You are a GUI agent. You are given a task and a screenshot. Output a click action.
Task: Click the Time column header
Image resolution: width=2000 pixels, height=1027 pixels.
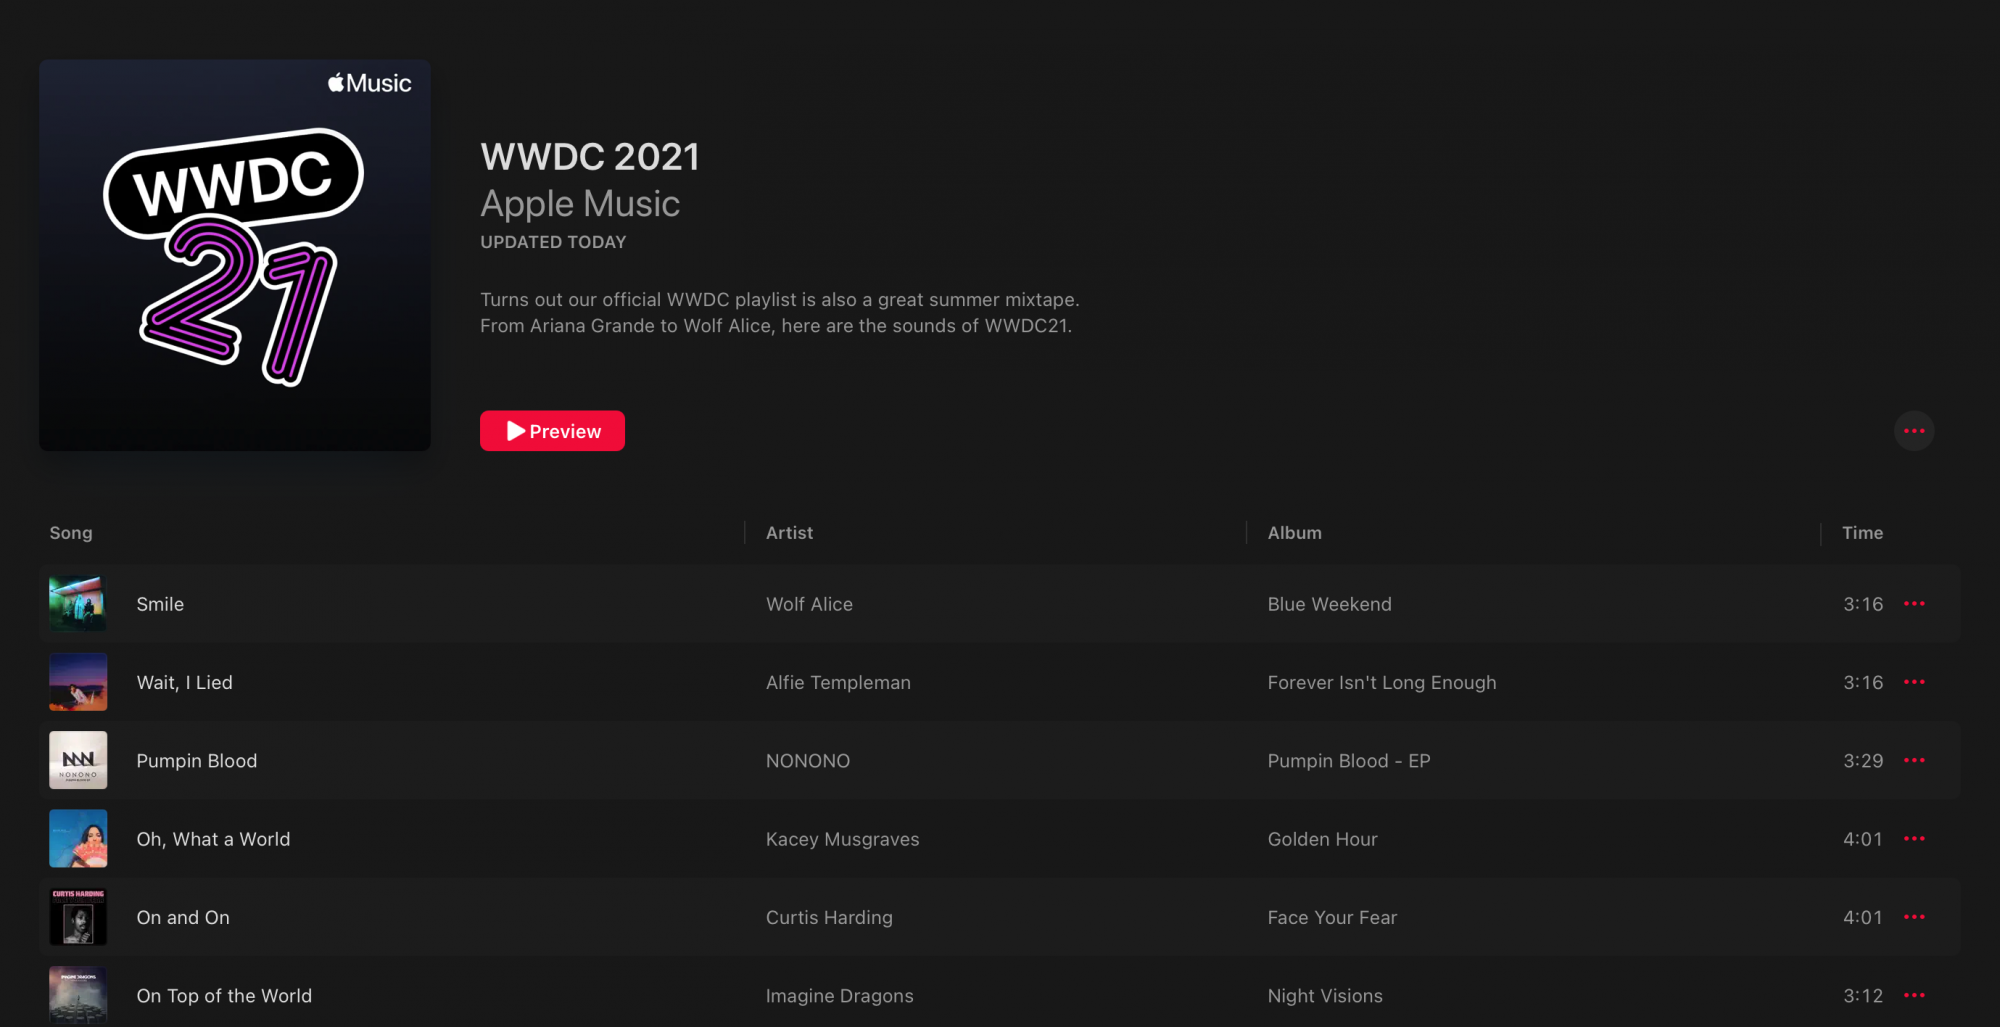(x=1862, y=533)
